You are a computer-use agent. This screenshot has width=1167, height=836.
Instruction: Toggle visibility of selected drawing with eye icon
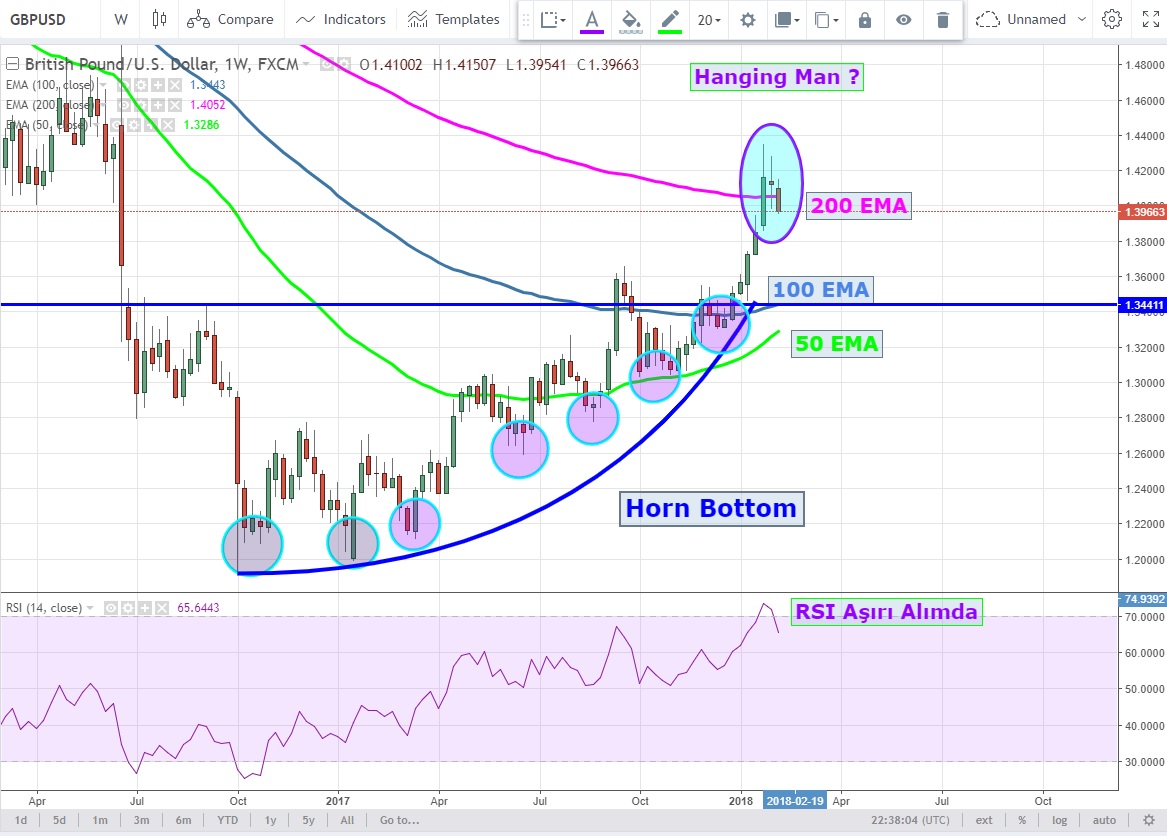(x=904, y=20)
